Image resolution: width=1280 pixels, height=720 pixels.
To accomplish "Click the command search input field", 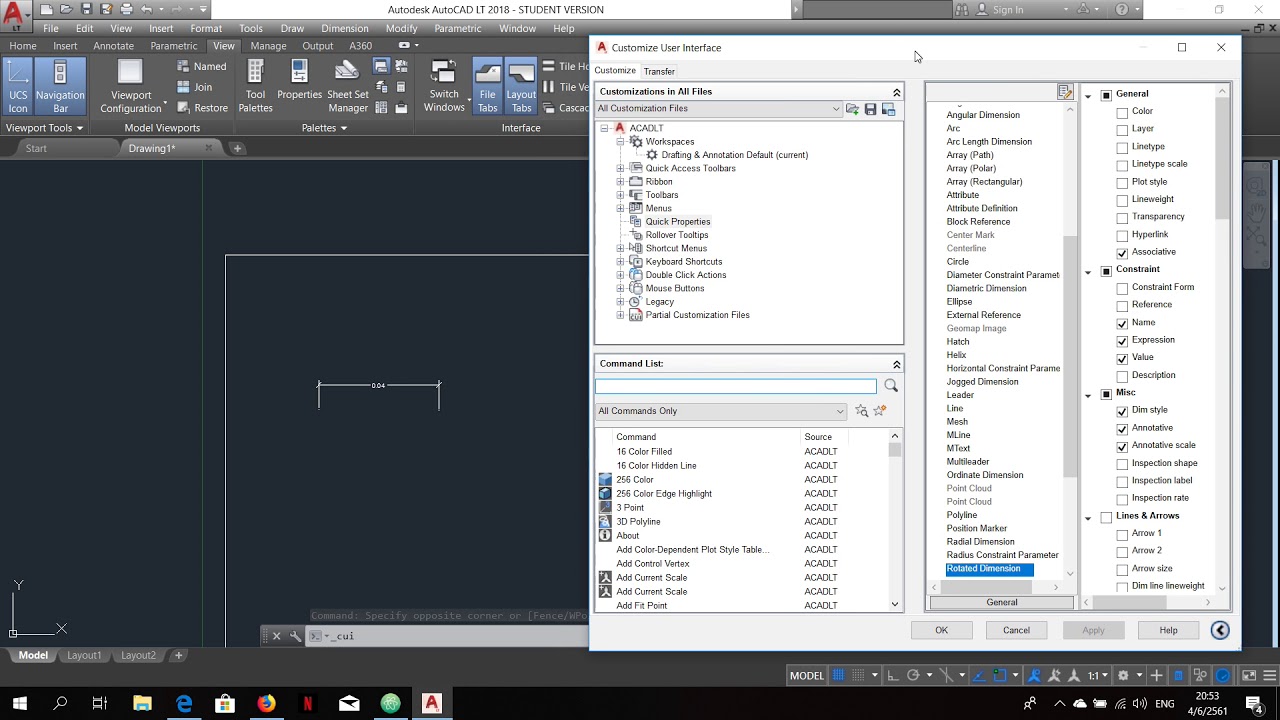I will coord(736,386).
